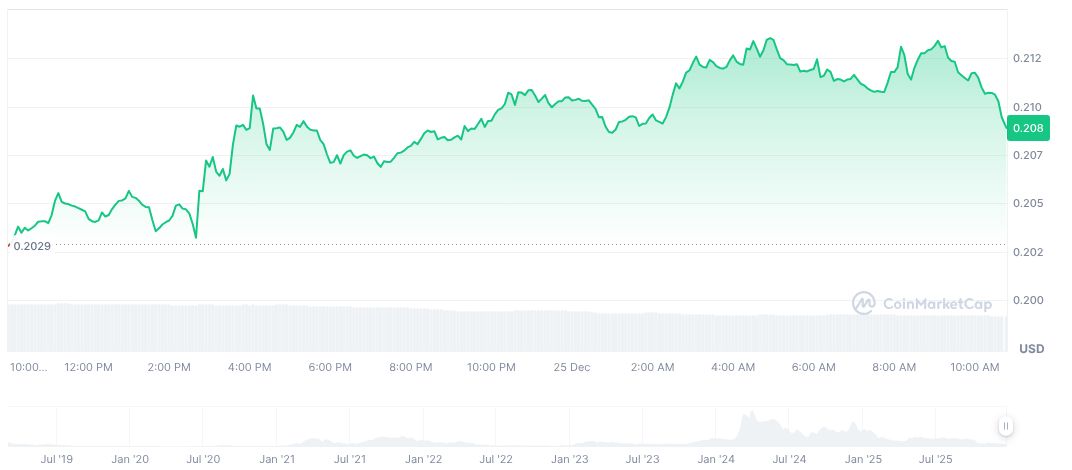The height and width of the screenshot is (470, 1072).
Task: Select Jan '22 in the history navigator
Action: pyautogui.click(x=424, y=459)
